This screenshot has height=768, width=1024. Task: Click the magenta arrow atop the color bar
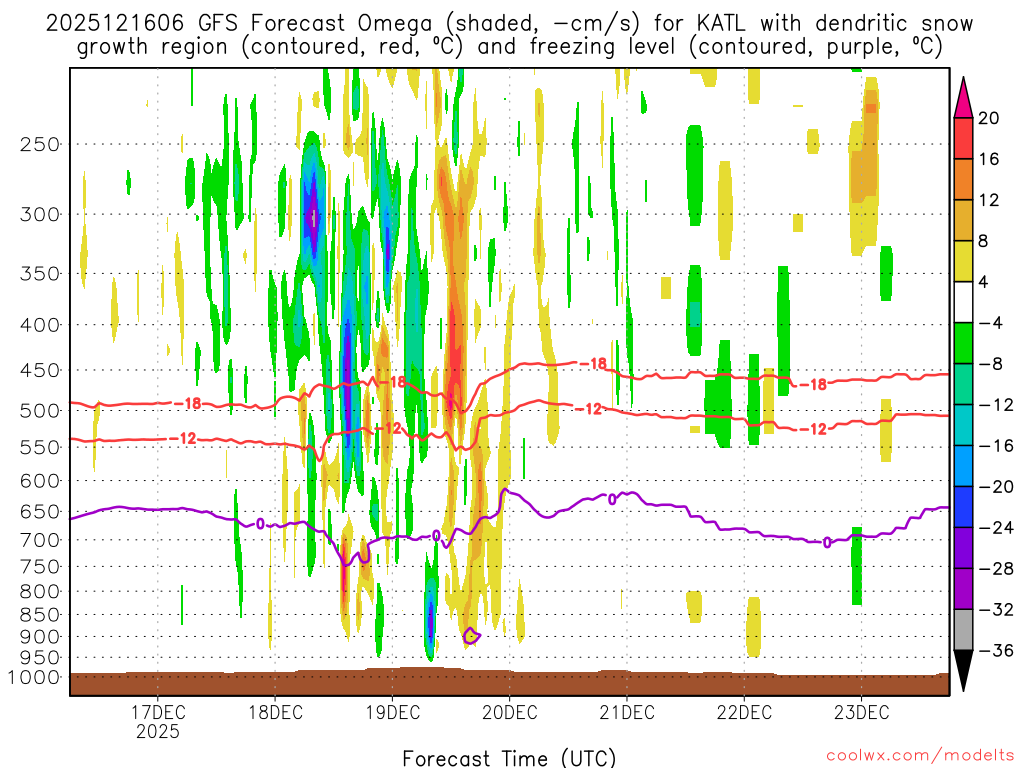tap(963, 97)
